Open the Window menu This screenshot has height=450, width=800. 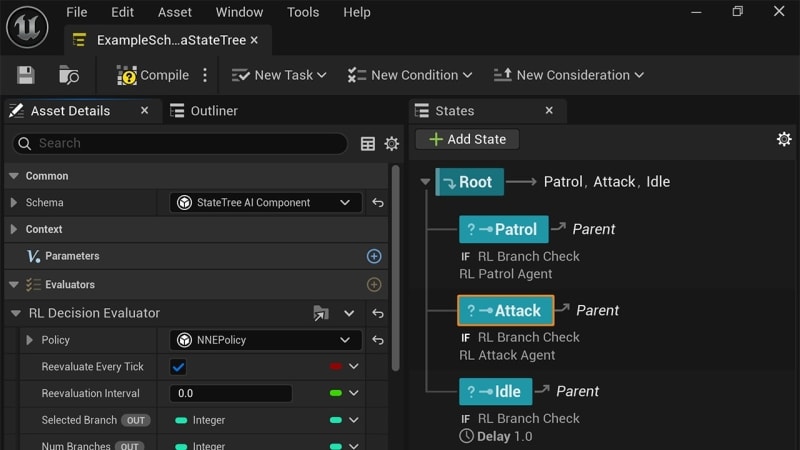coord(239,12)
